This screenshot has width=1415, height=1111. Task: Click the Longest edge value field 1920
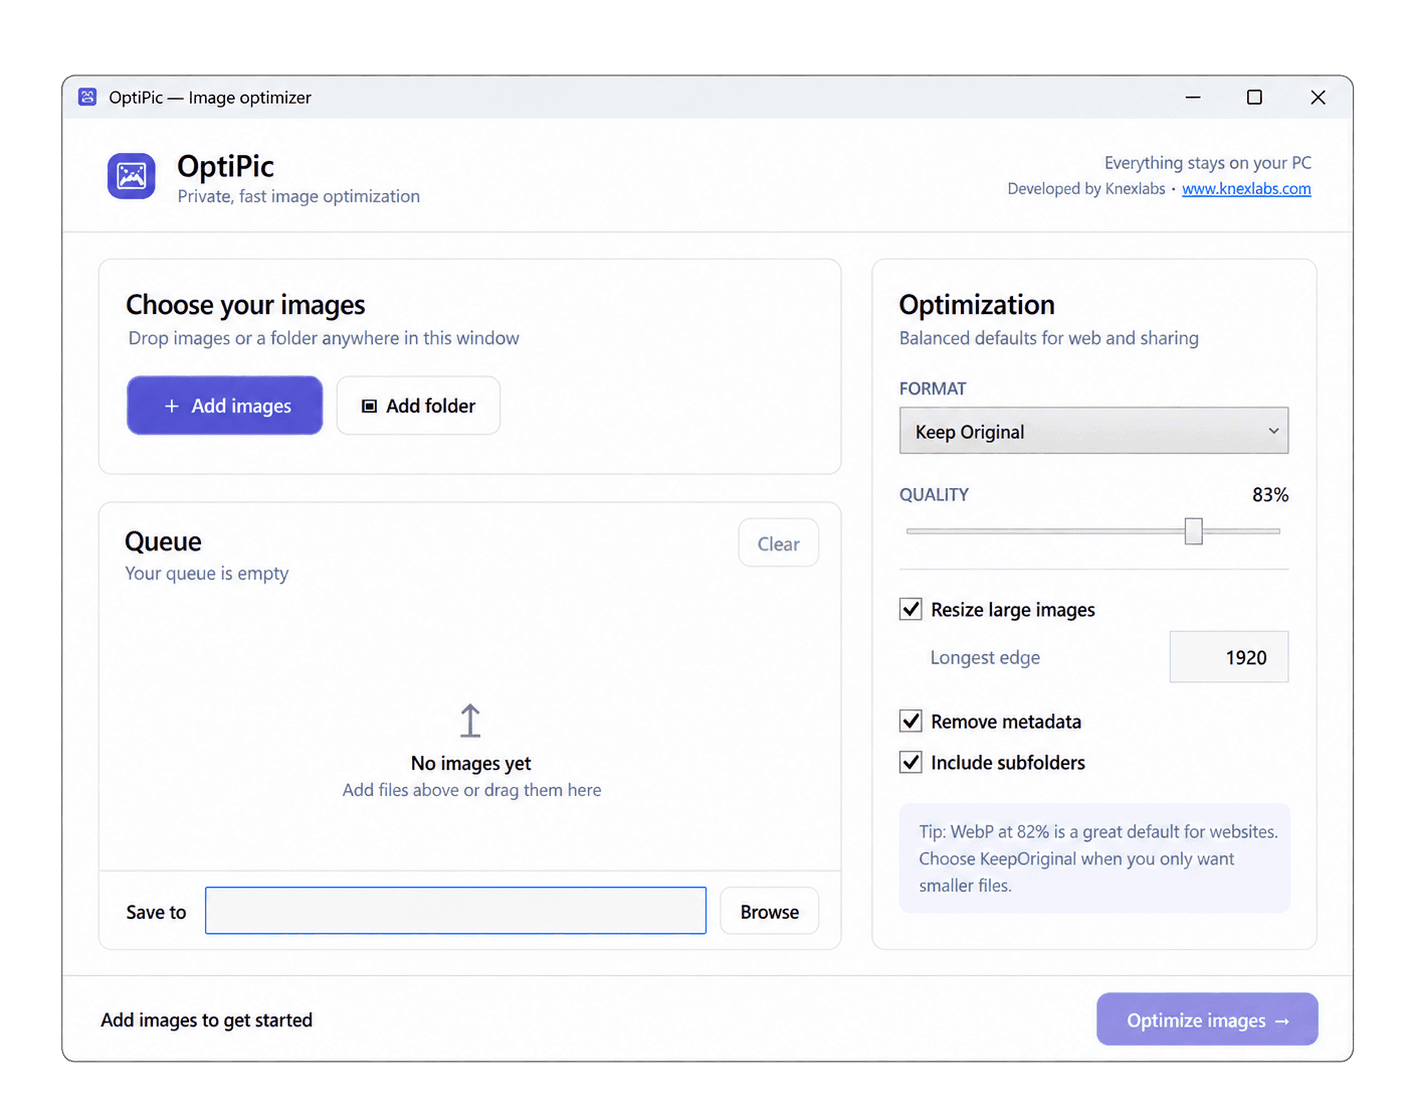tap(1229, 657)
